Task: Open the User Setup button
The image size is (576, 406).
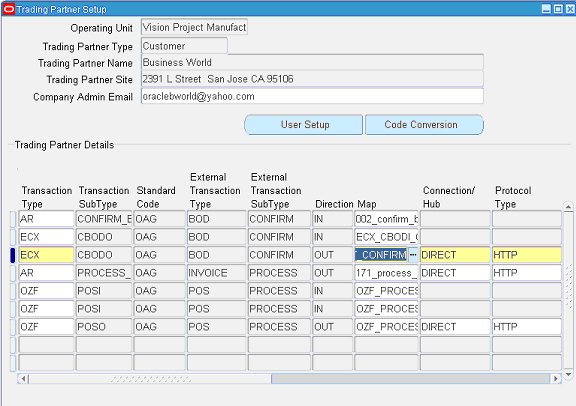Action: (x=303, y=125)
